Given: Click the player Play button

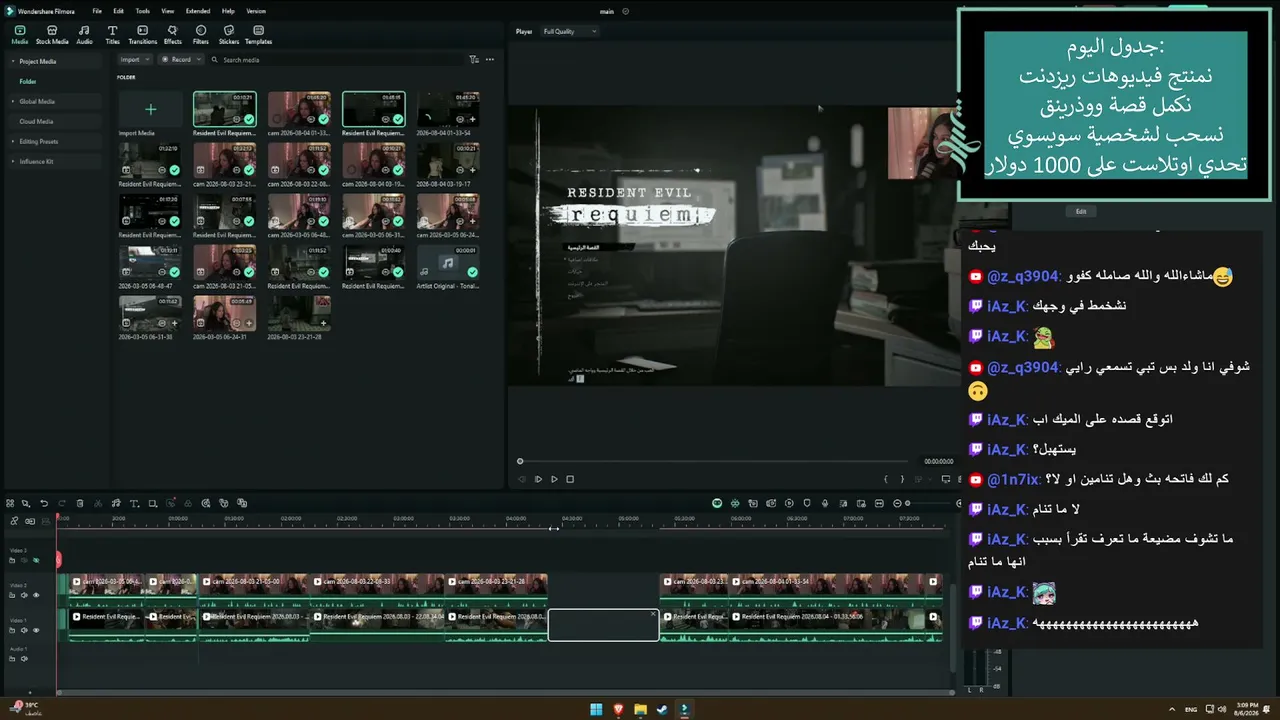Looking at the screenshot, I should click(554, 479).
